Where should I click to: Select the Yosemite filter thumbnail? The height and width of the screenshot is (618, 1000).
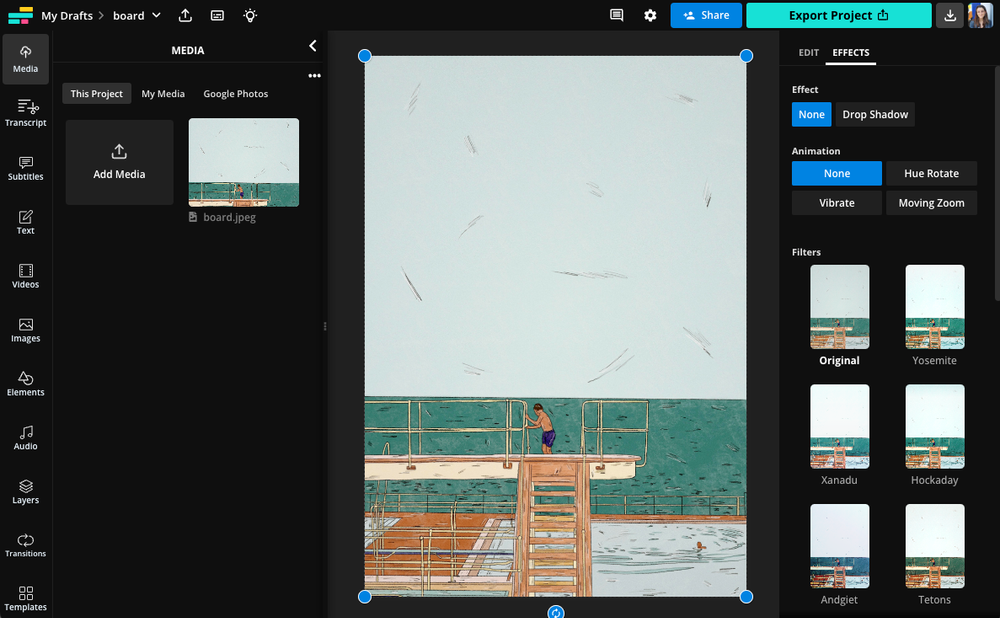coord(934,306)
